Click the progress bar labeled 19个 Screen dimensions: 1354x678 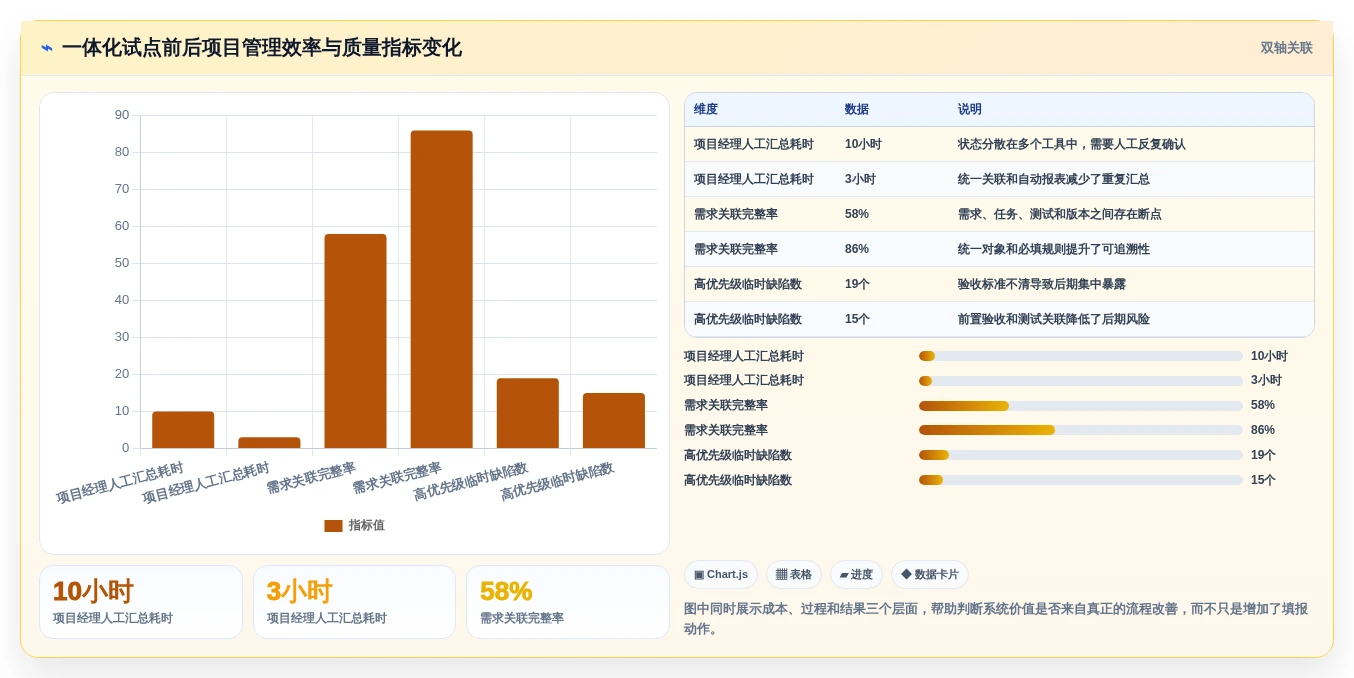tap(1081, 455)
